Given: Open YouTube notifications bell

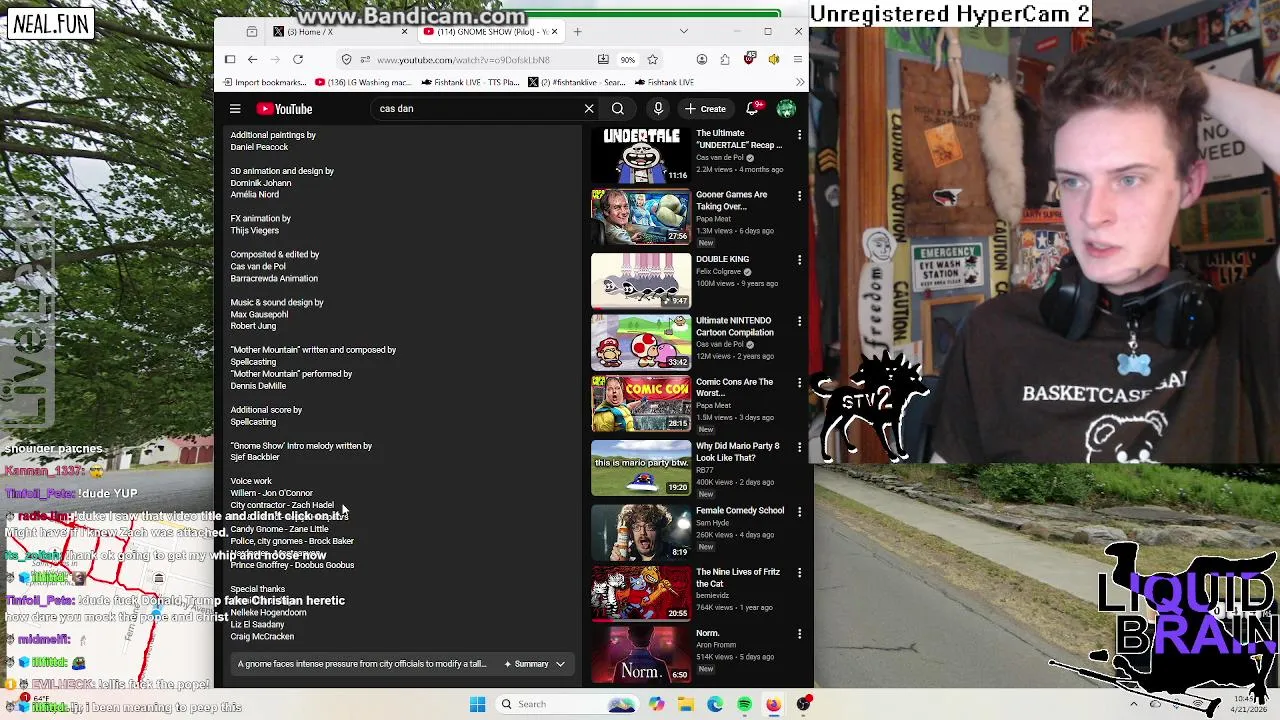Looking at the screenshot, I should pos(753,108).
